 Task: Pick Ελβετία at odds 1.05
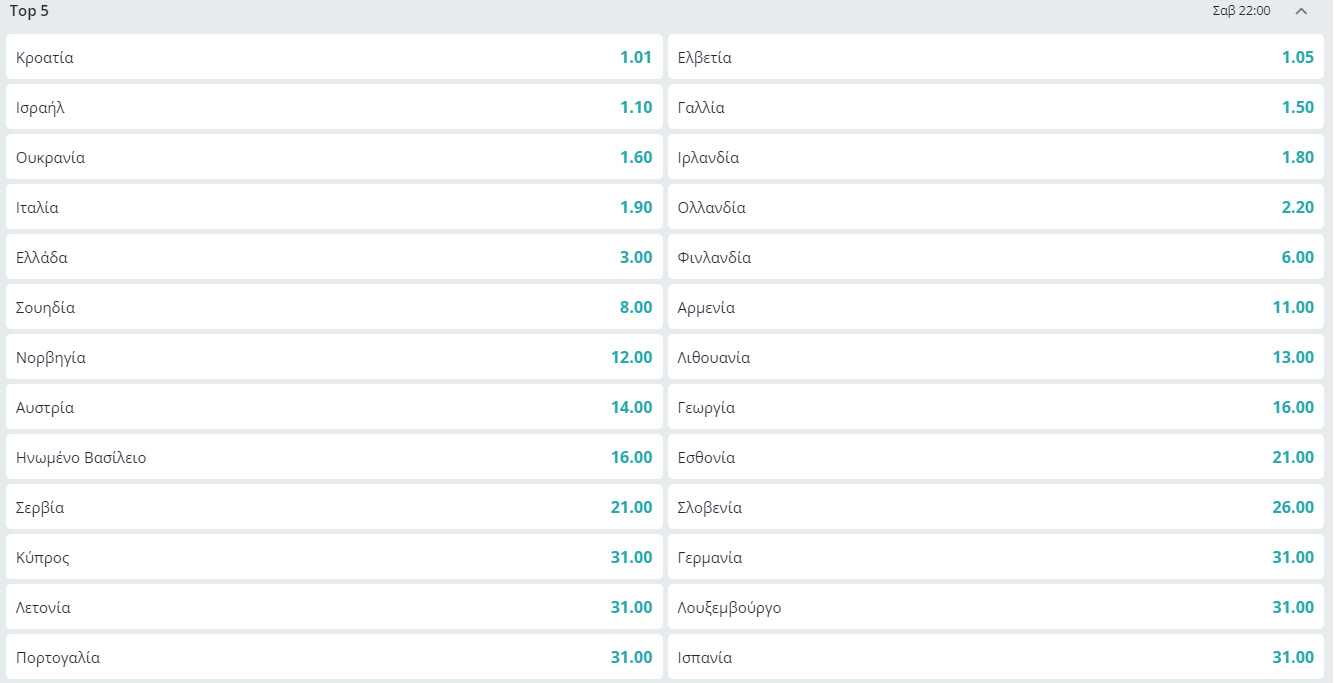point(996,57)
